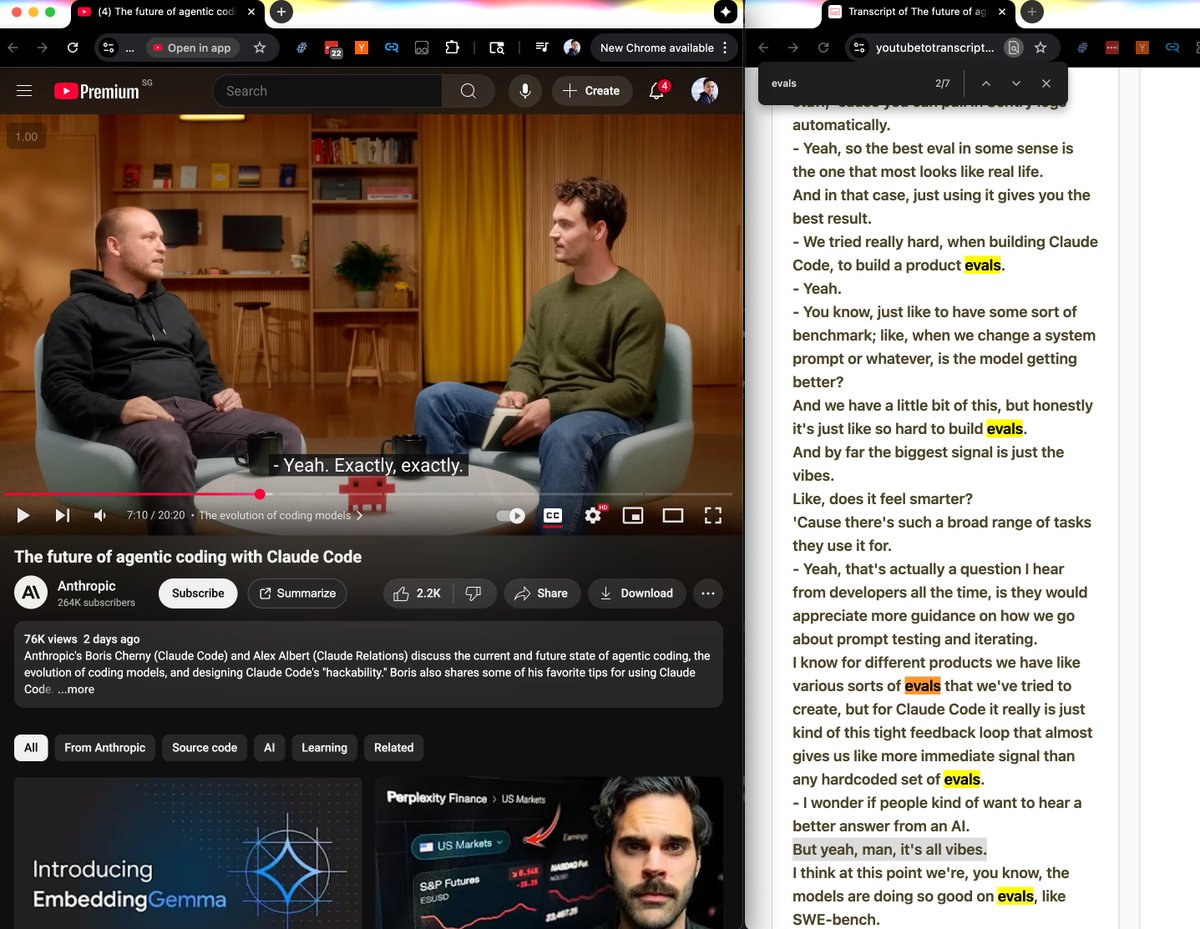Reload the YouTube page

click(x=72, y=47)
